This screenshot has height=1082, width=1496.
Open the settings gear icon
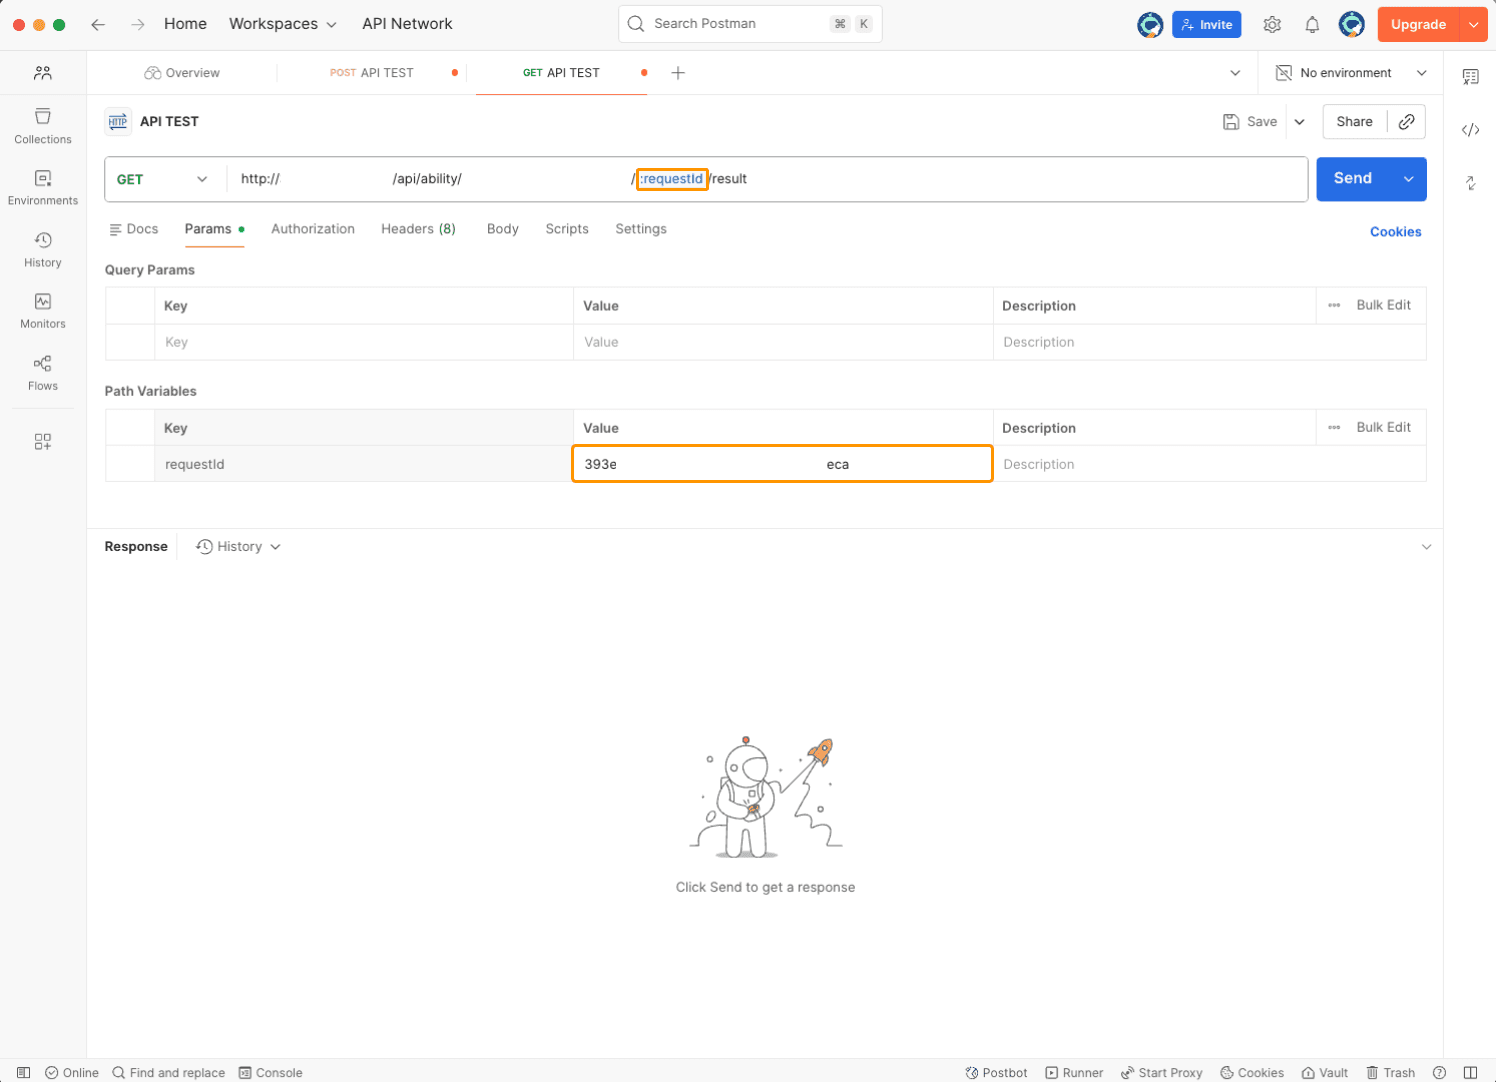point(1272,25)
